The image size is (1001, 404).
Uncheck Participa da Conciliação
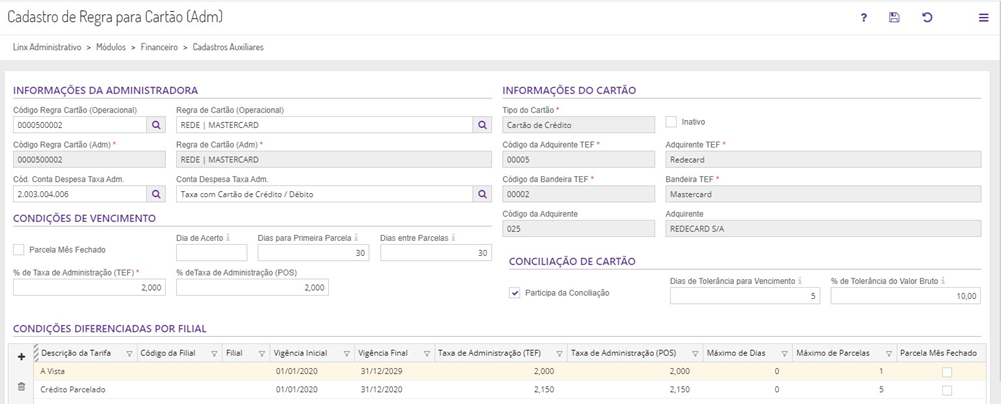coord(515,293)
